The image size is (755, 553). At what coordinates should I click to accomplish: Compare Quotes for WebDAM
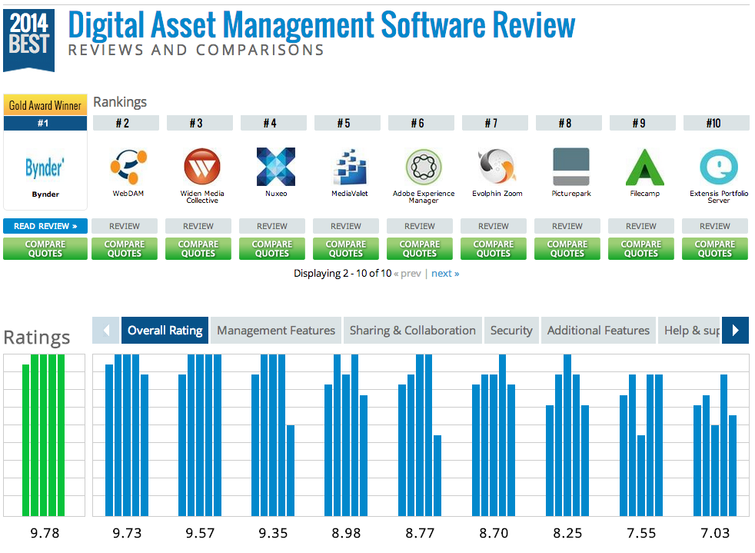click(x=124, y=249)
